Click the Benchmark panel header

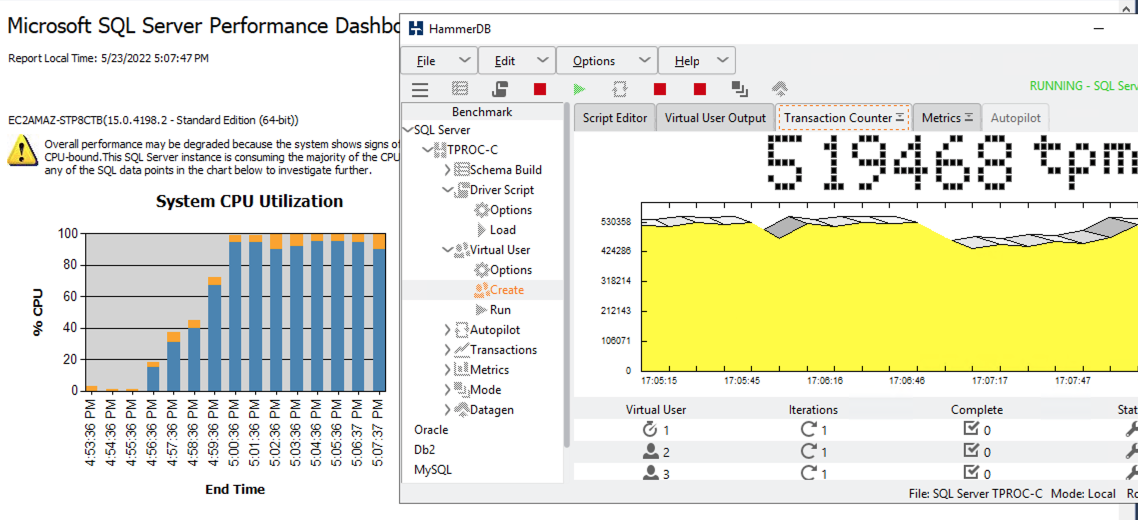tap(482, 112)
